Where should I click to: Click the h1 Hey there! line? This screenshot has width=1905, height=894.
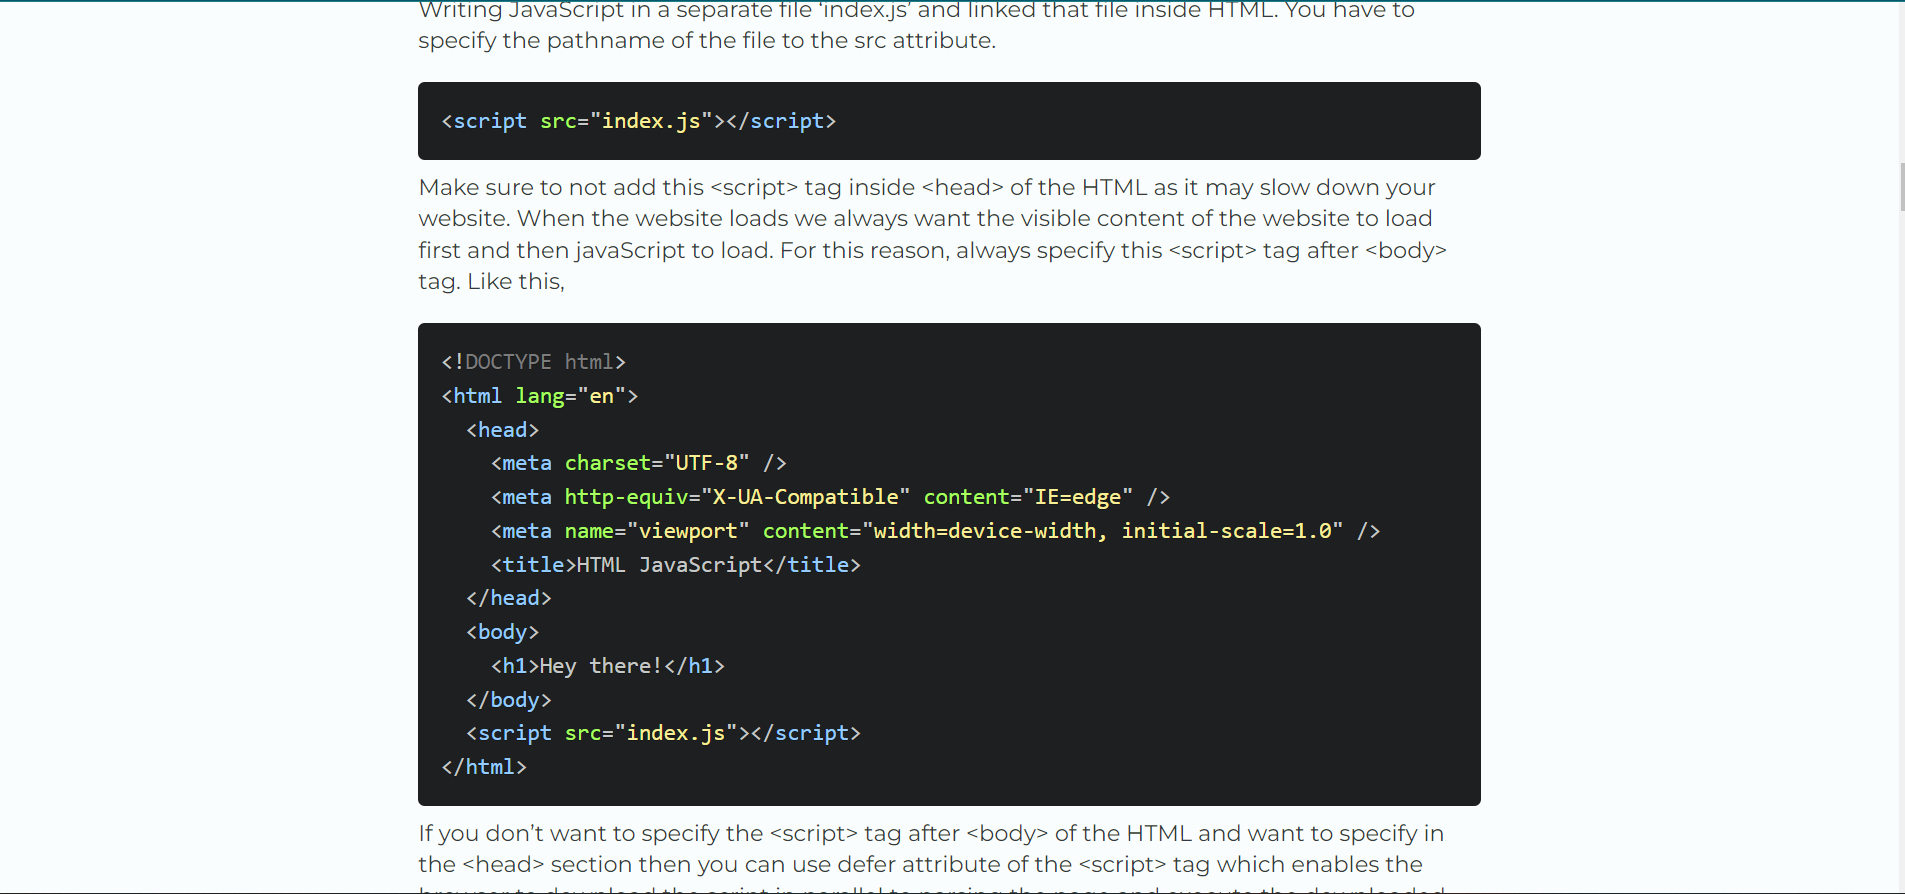point(607,666)
